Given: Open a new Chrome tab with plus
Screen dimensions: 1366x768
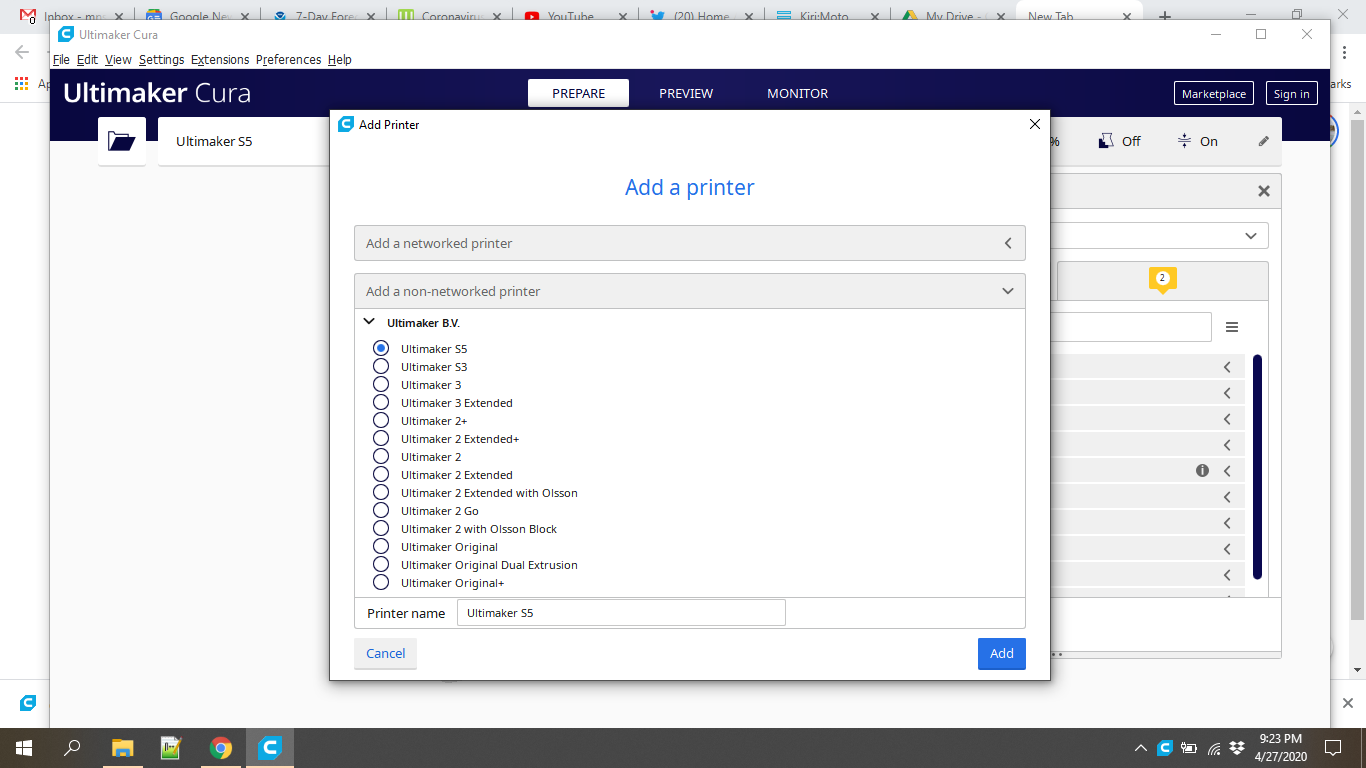Looking at the screenshot, I should point(1165,16).
